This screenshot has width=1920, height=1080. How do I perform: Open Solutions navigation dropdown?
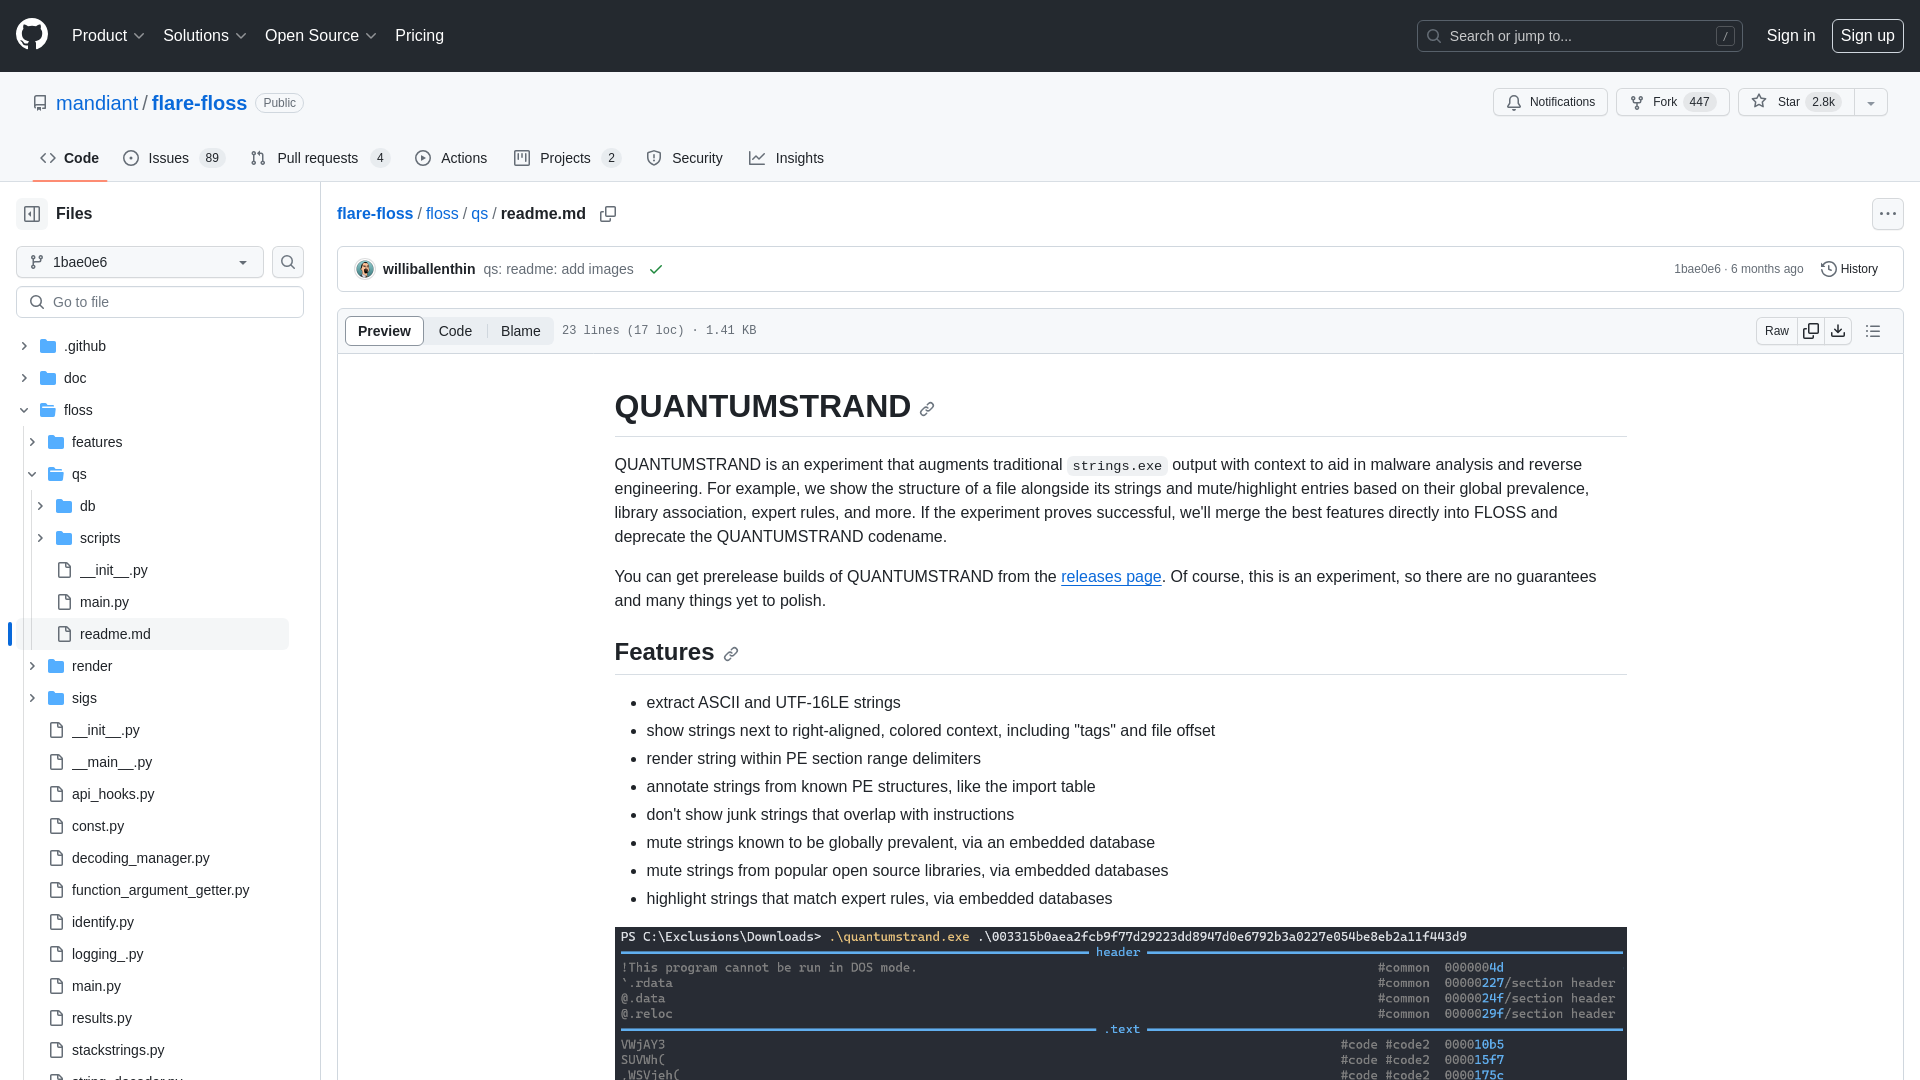coord(204,36)
